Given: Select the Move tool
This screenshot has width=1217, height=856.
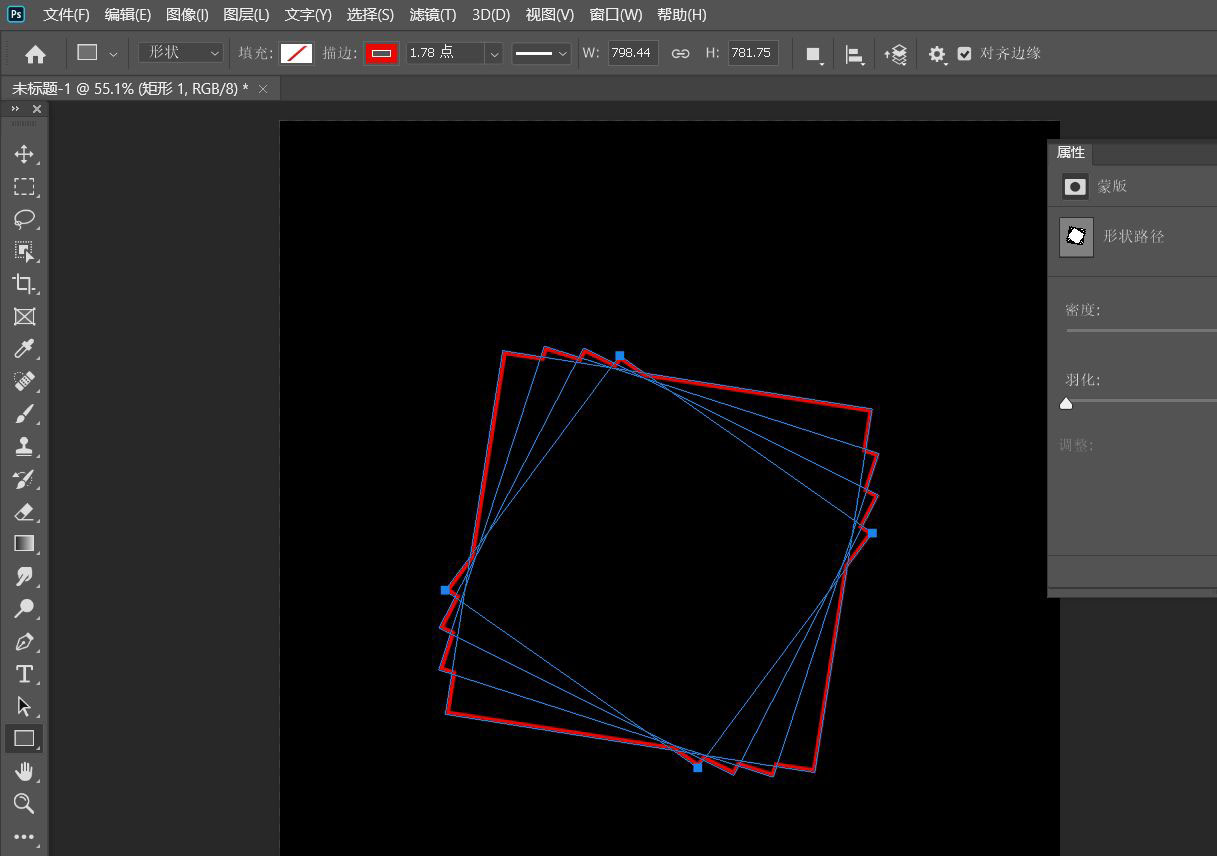Looking at the screenshot, I should coord(24,154).
